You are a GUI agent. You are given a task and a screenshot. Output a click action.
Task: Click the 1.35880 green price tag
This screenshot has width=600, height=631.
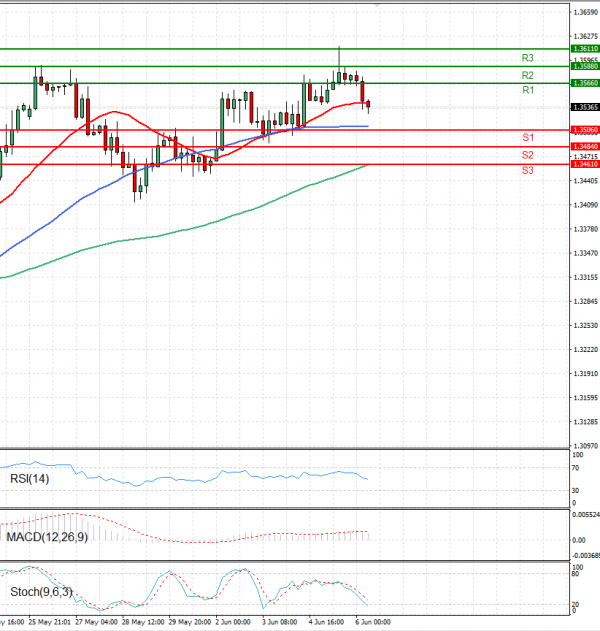pyautogui.click(x=585, y=66)
